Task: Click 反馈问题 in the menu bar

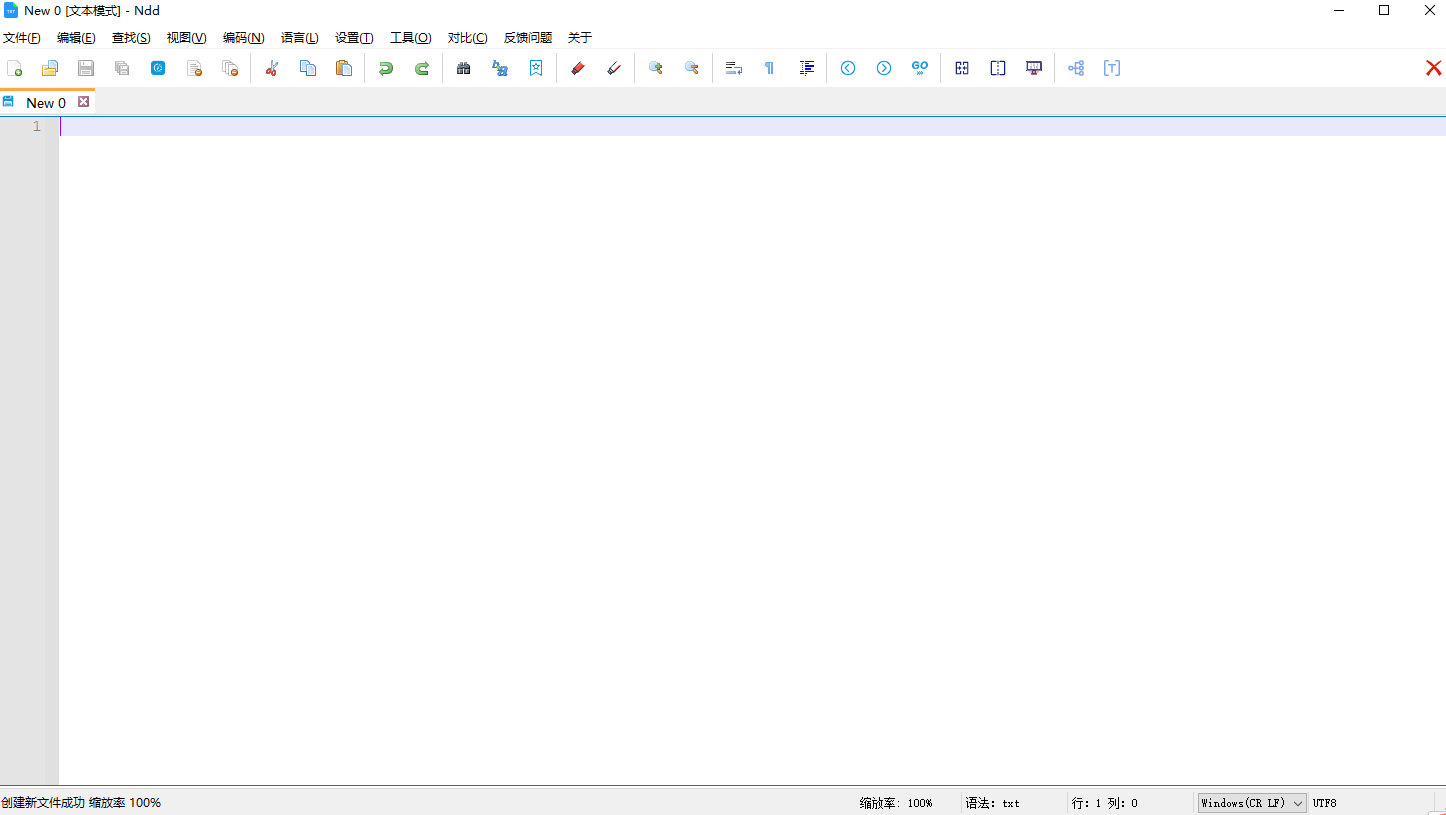Action: pyautogui.click(x=528, y=37)
